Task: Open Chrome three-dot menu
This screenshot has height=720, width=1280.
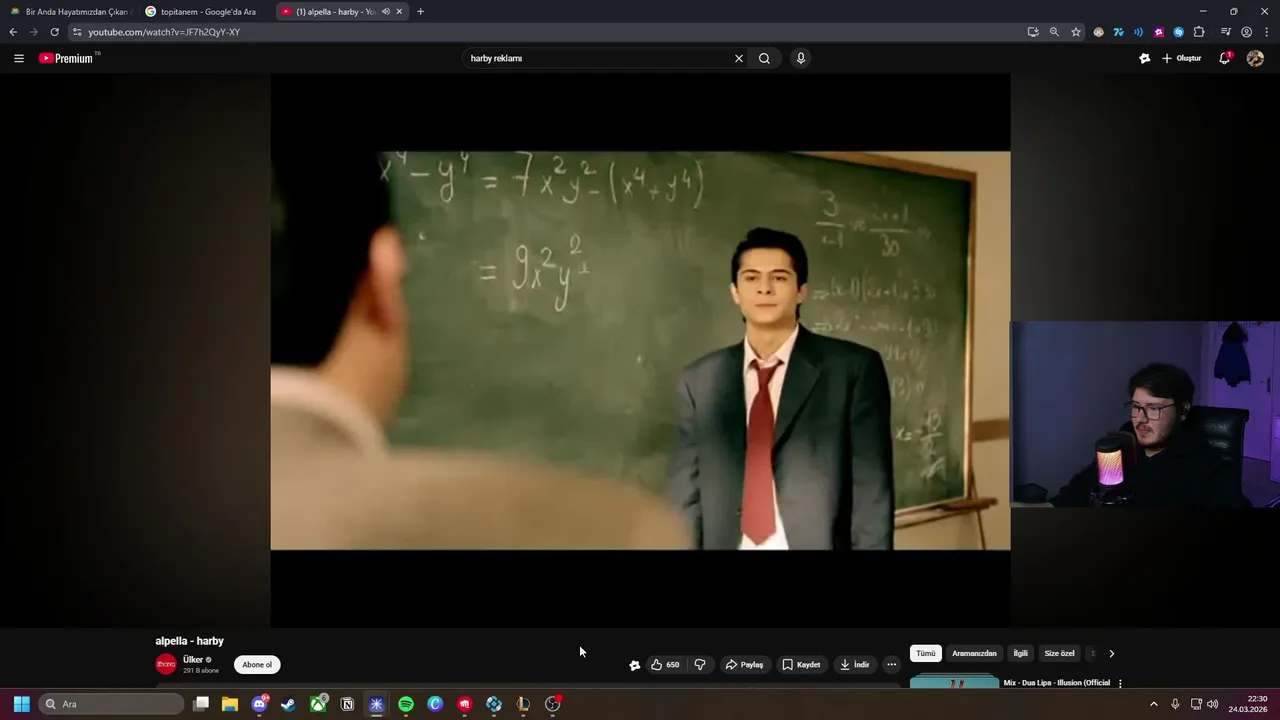Action: pyautogui.click(x=1267, y=32)
